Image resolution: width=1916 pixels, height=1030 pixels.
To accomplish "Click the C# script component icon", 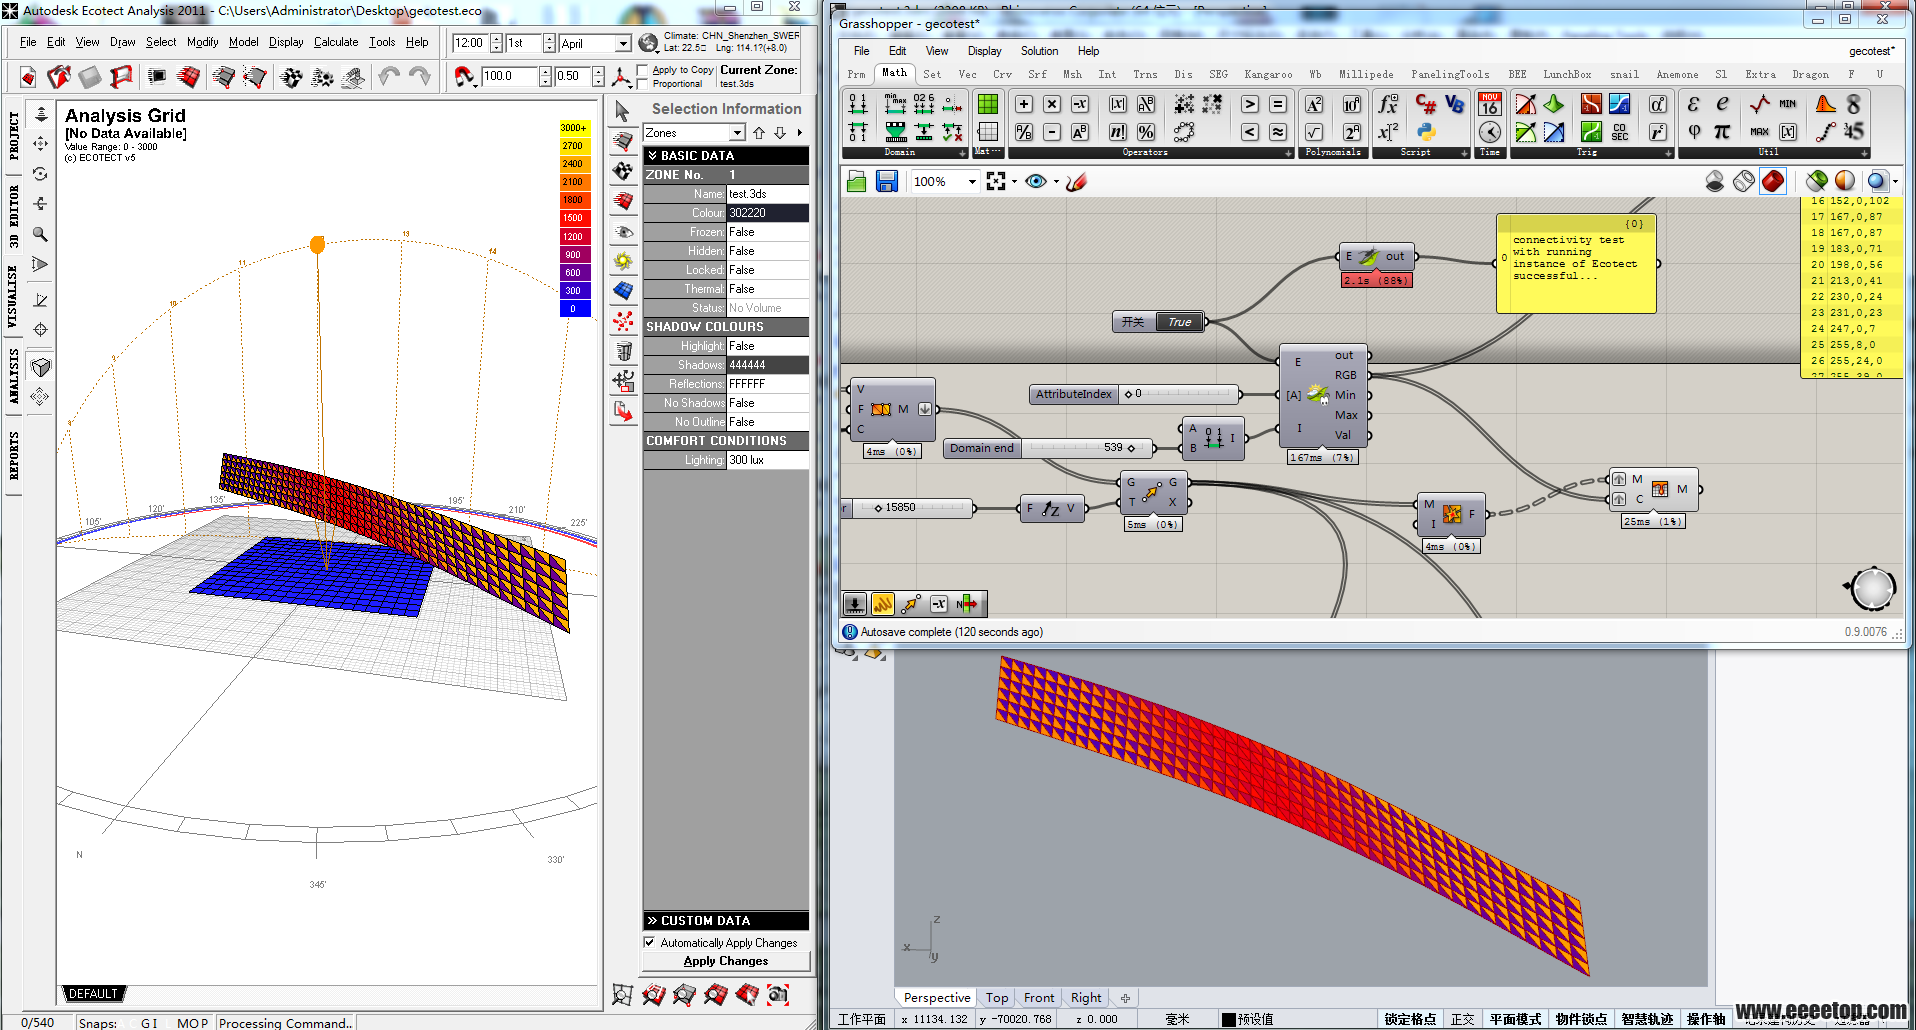I will click(1426, 104).
